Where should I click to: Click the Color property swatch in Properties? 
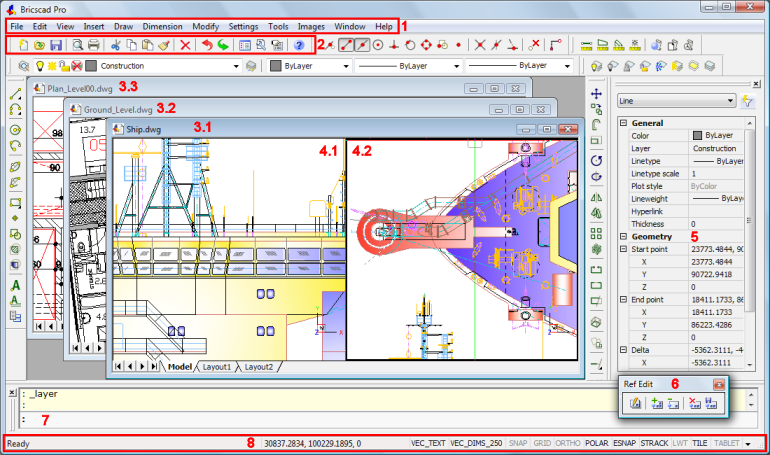point(697,135)
